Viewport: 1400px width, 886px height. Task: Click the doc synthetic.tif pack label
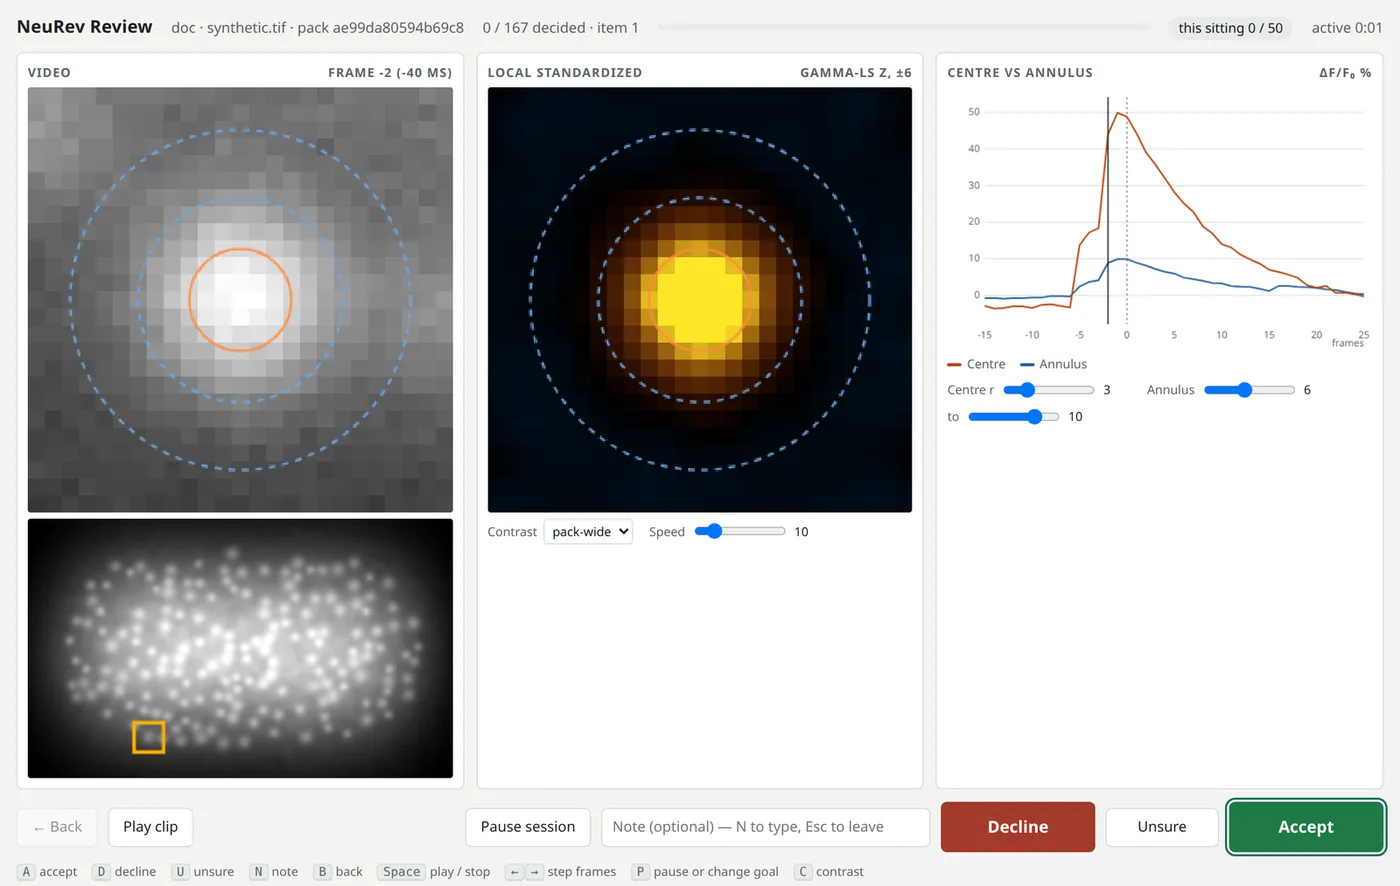tap(317, 28)
